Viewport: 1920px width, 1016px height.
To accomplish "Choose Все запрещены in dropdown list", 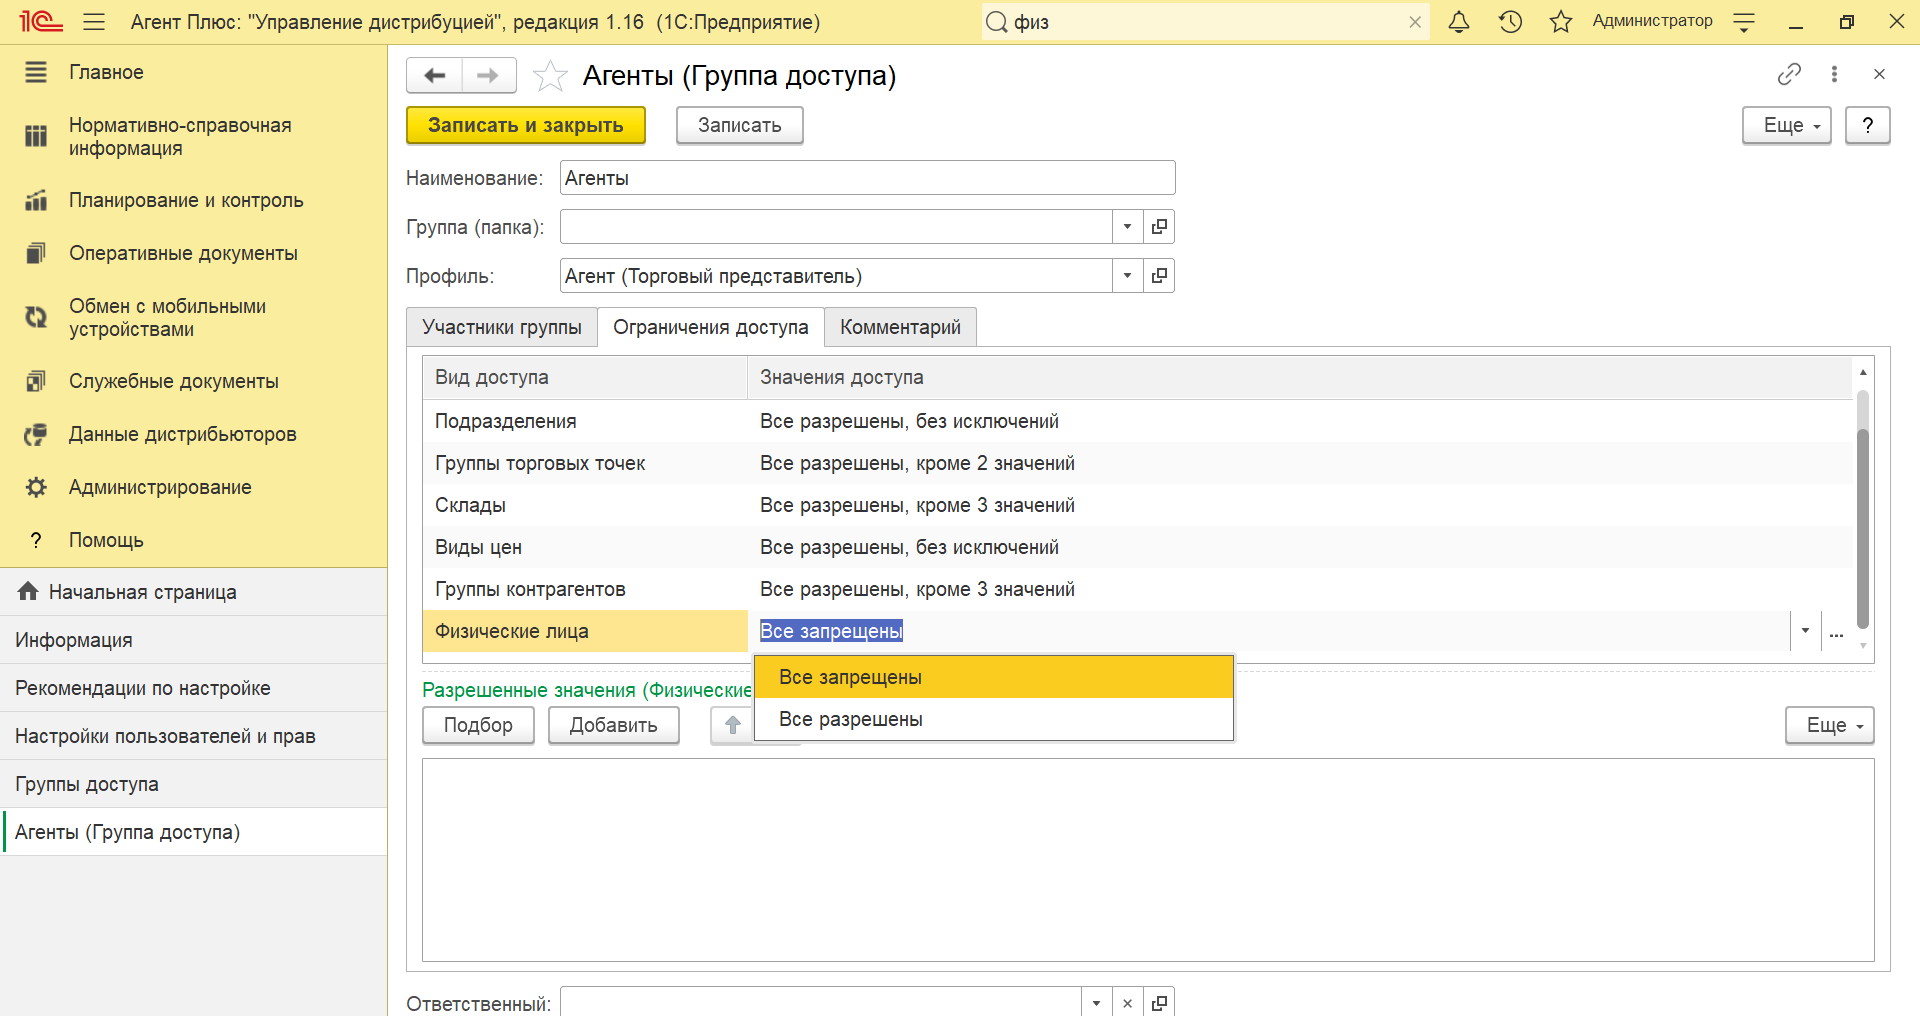I will [994, 677].
